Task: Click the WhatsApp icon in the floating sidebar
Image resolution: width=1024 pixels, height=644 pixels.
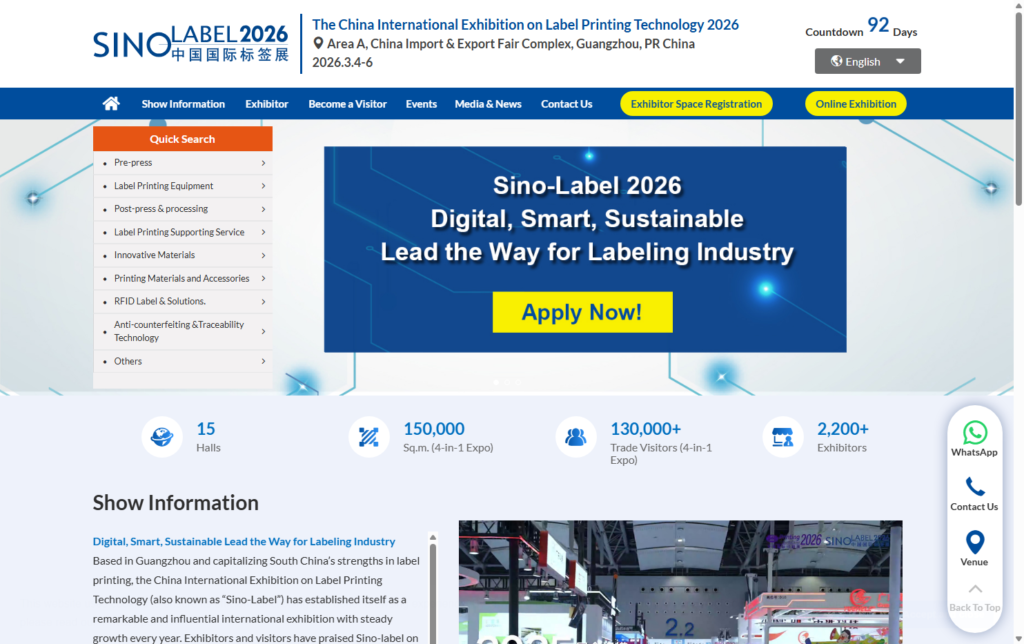Action: [974, 434]
